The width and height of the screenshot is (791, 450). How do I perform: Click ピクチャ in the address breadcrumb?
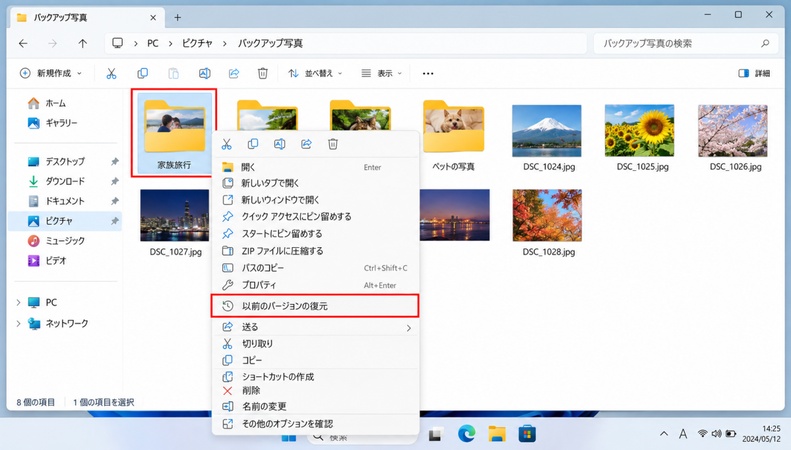pyautogui.click(x=197, y=43)
